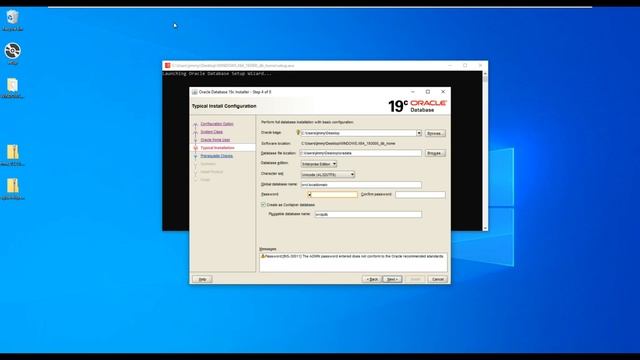Image resolution: width=640 pixels, height=360 pixels.
Task: Click console window scrollbar down arrow
Action: [x=485, y=228]
